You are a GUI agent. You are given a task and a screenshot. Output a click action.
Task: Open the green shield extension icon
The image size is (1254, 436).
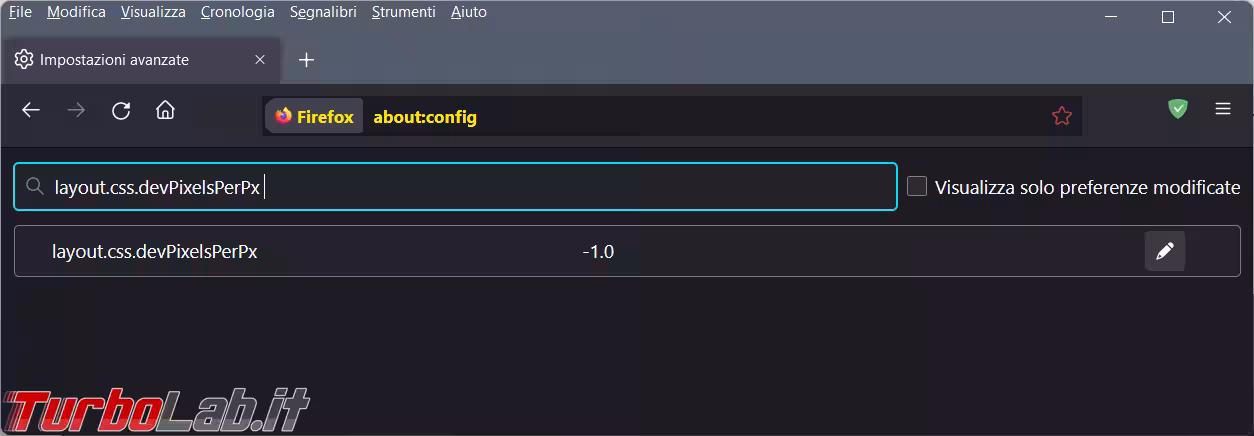pos(1178,109)
